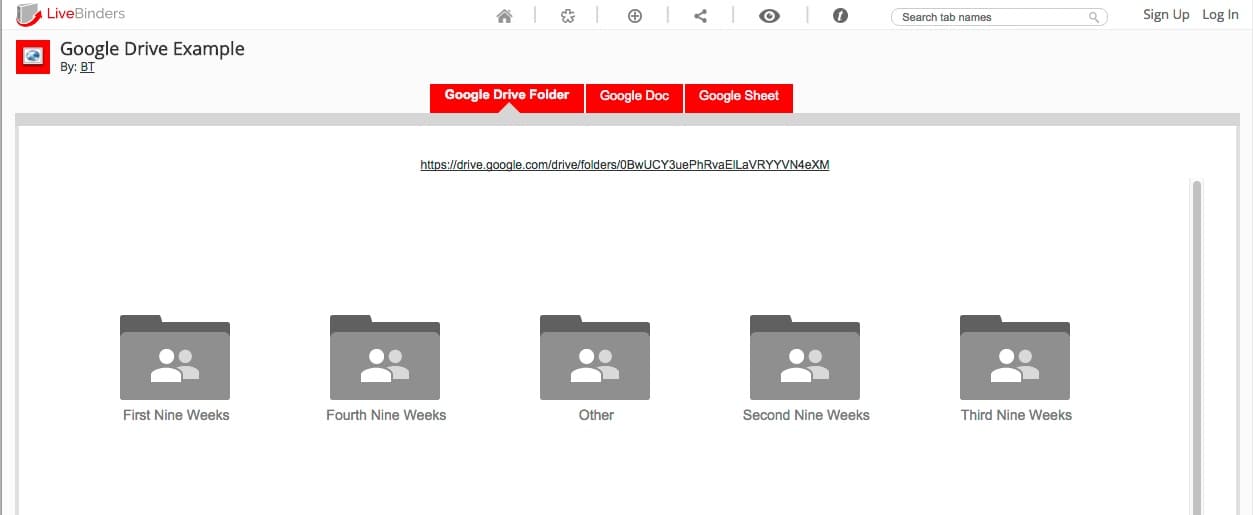Open the First Nine Weeks folder icon
Screen dimensions: 1253x515
[x=175, y=357]
